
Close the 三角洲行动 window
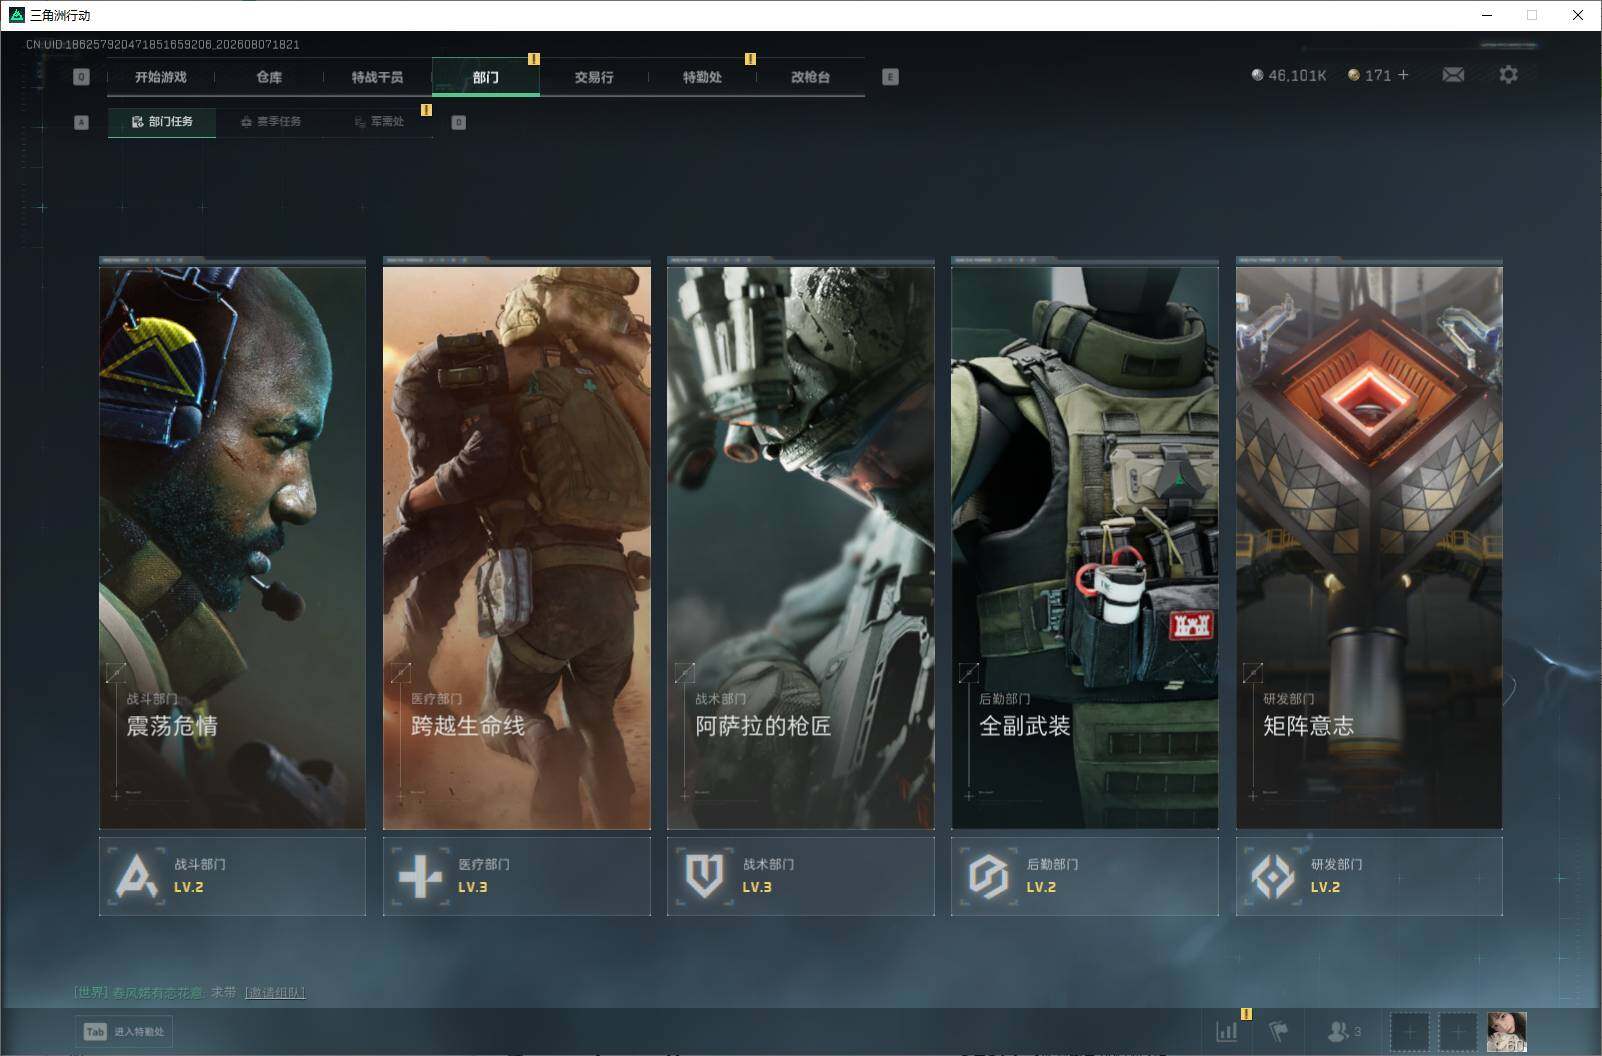[x=1578, y=15]
